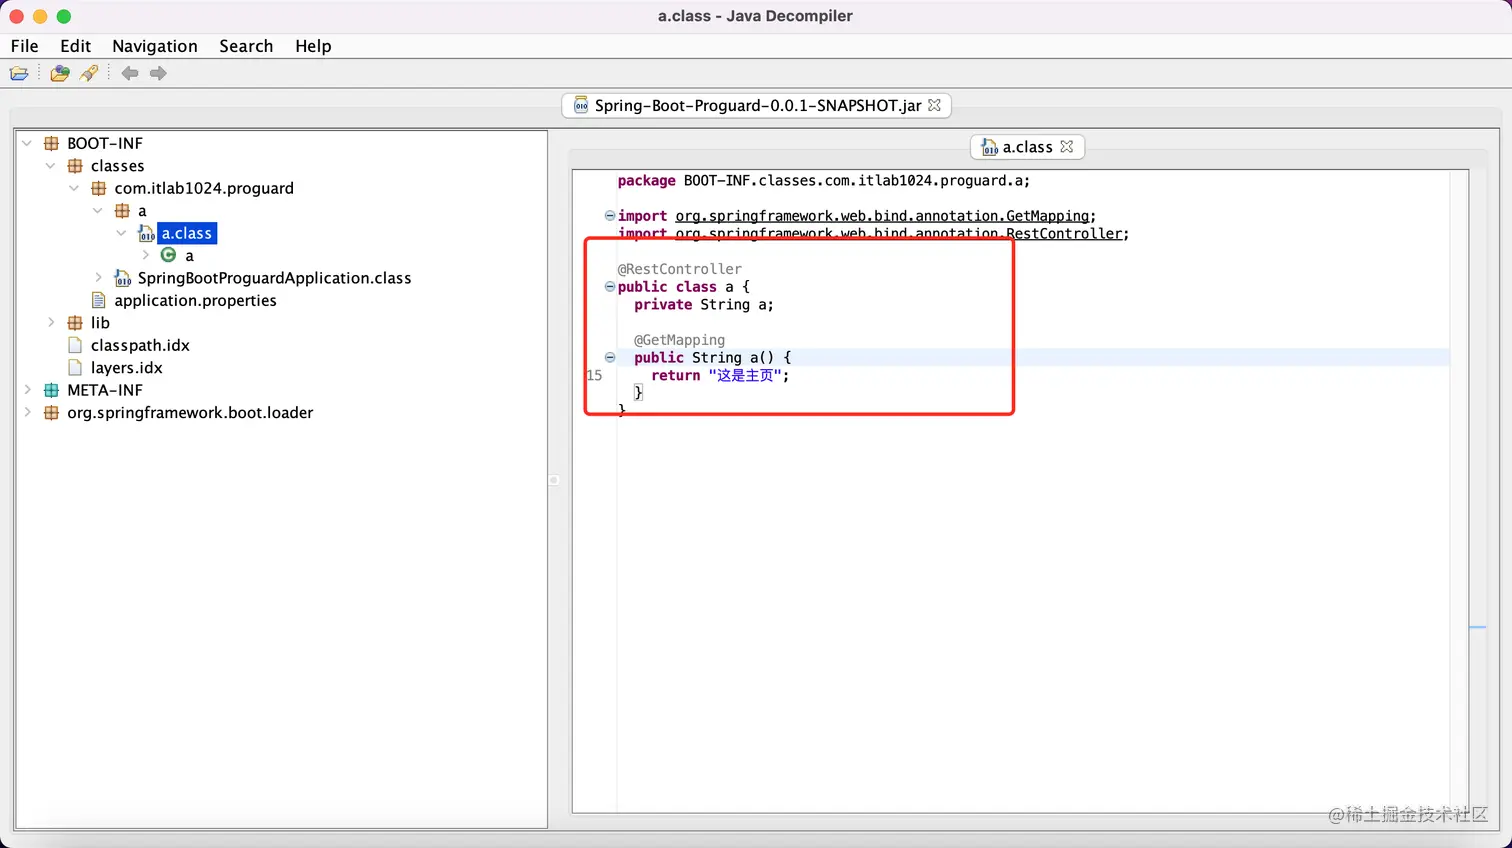Click the Search toolbar icon
This screenshot has height=848, width=1512.
(x=89, y=73)
